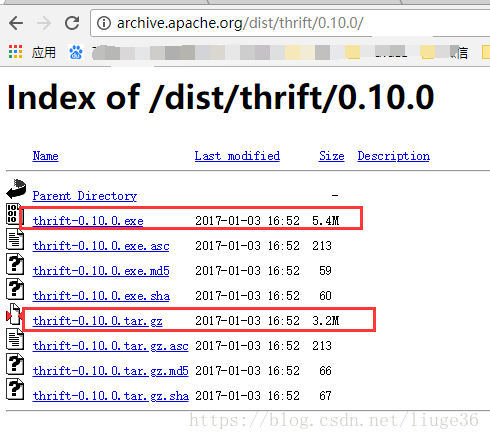The height and width of the screenshot is (440, 490).
Task: Click the browser Forward arrow
Action: pos(44,23)
